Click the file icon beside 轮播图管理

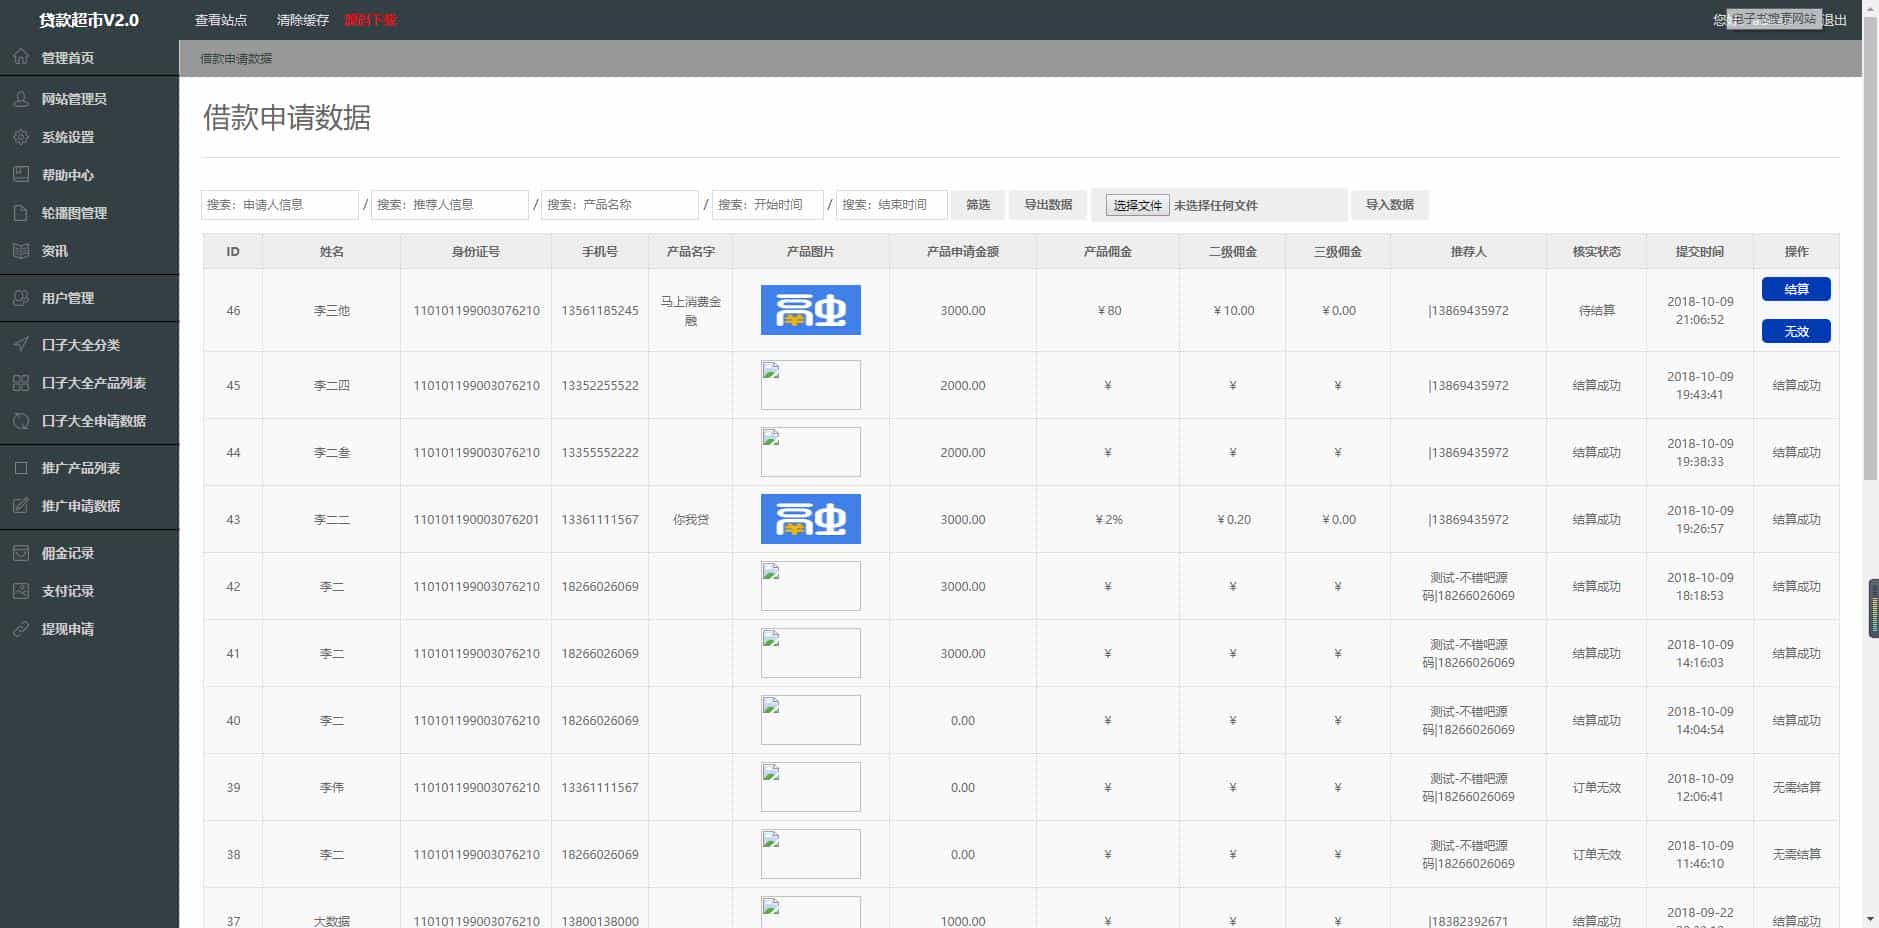tap(21, 213)
